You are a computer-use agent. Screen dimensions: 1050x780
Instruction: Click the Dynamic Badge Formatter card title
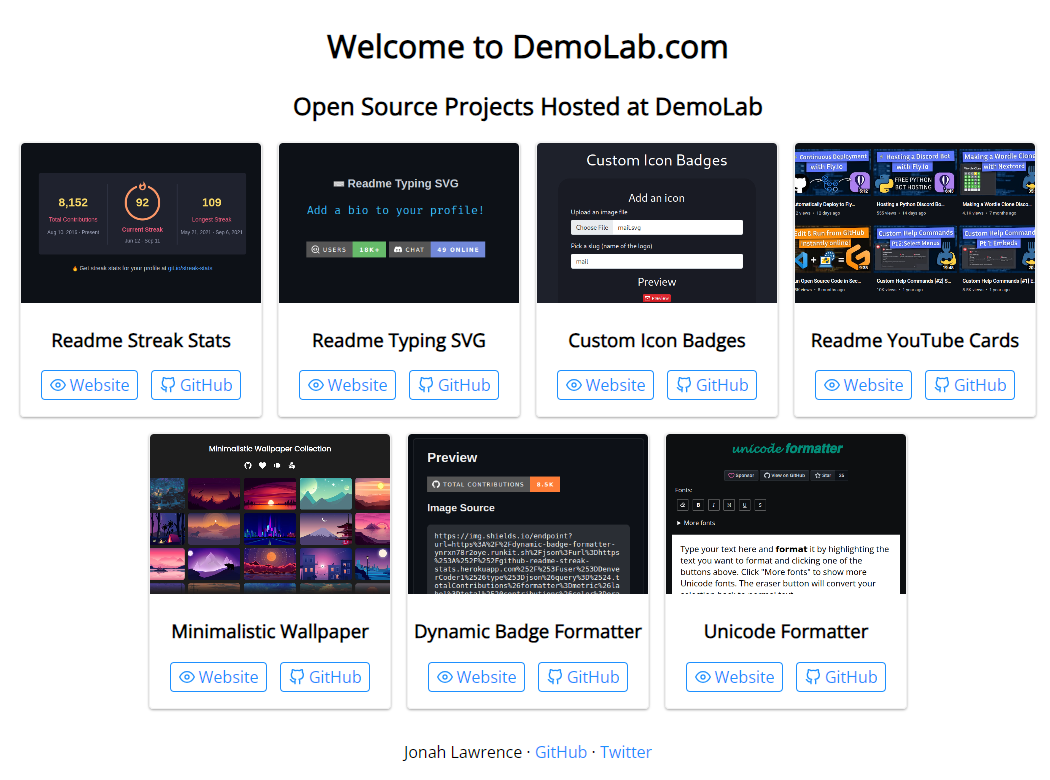[x=528, y=631]
